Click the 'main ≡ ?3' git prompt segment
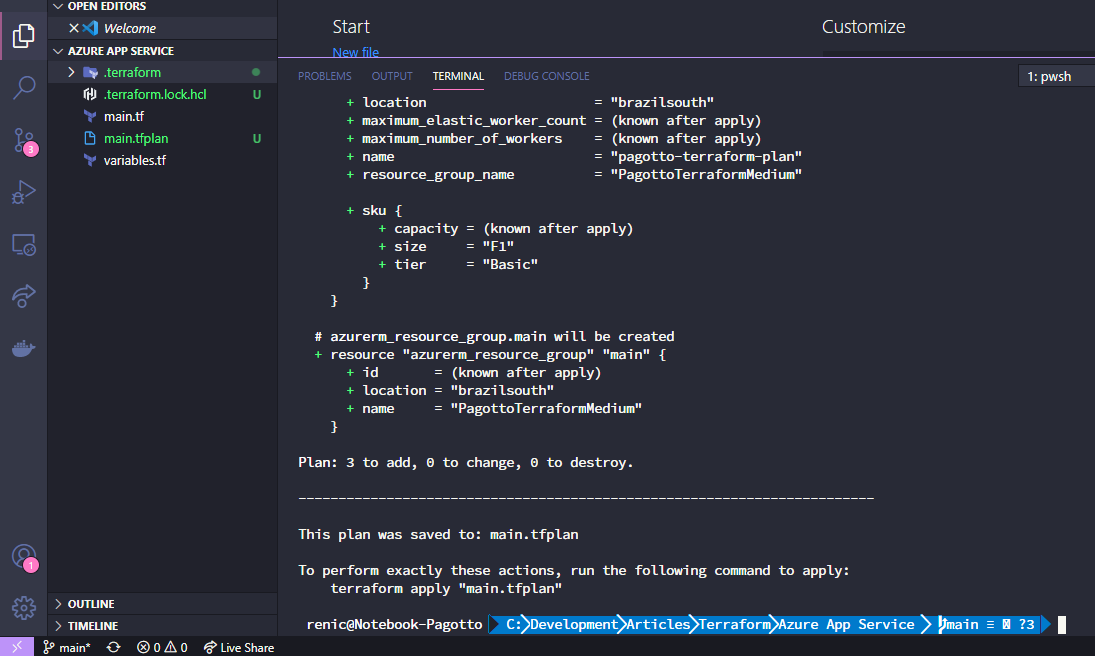Image resolution: width=1095 pixels, height=656 pixels. click(987, 625)
